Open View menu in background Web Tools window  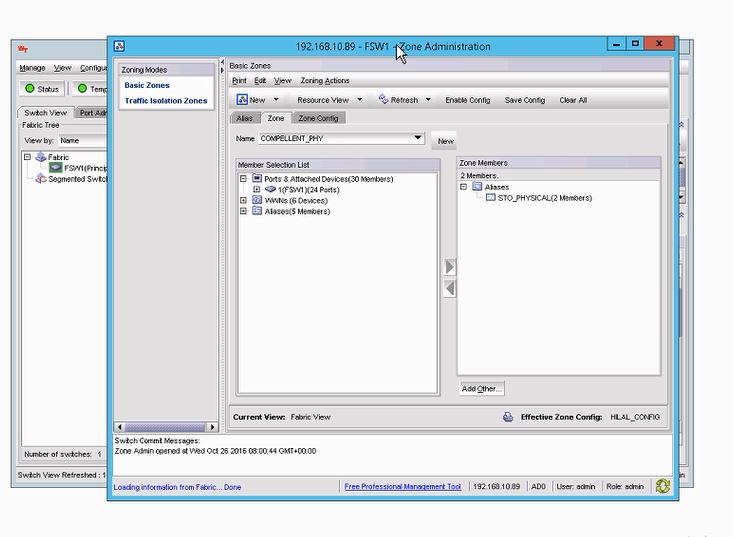click(63, 68)
